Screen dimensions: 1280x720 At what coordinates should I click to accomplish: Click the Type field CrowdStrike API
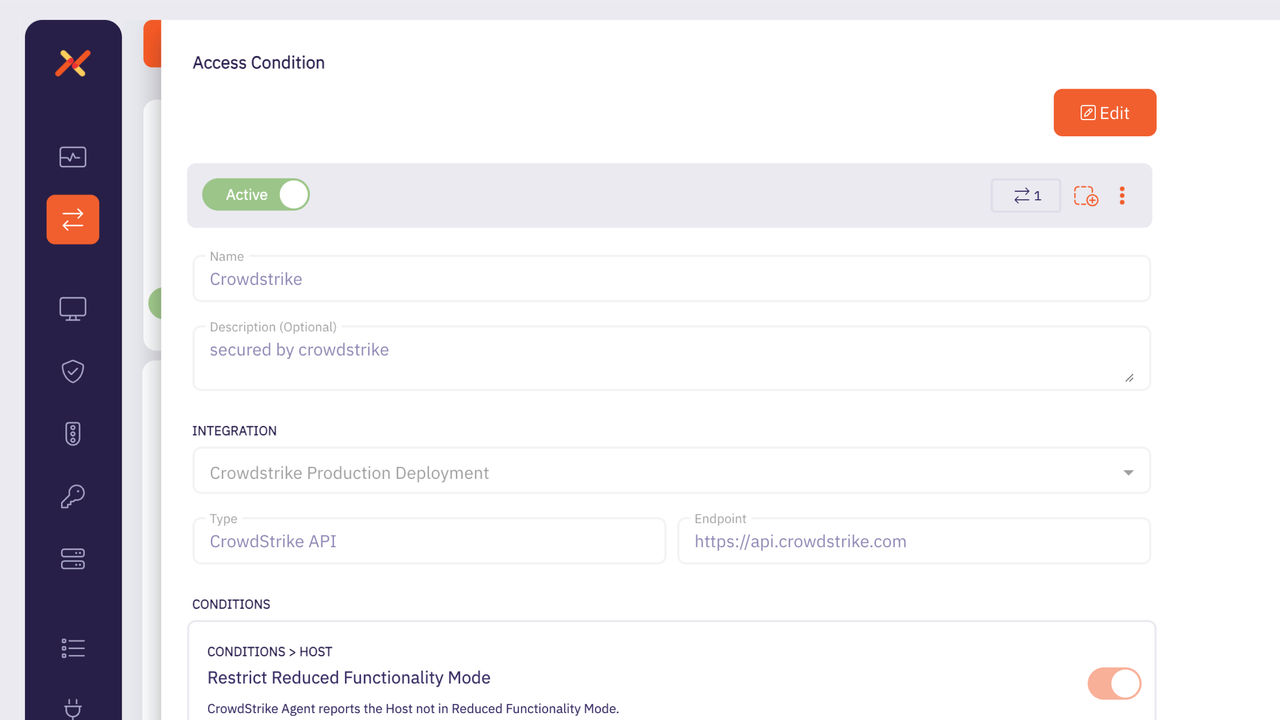pos(429,541)
